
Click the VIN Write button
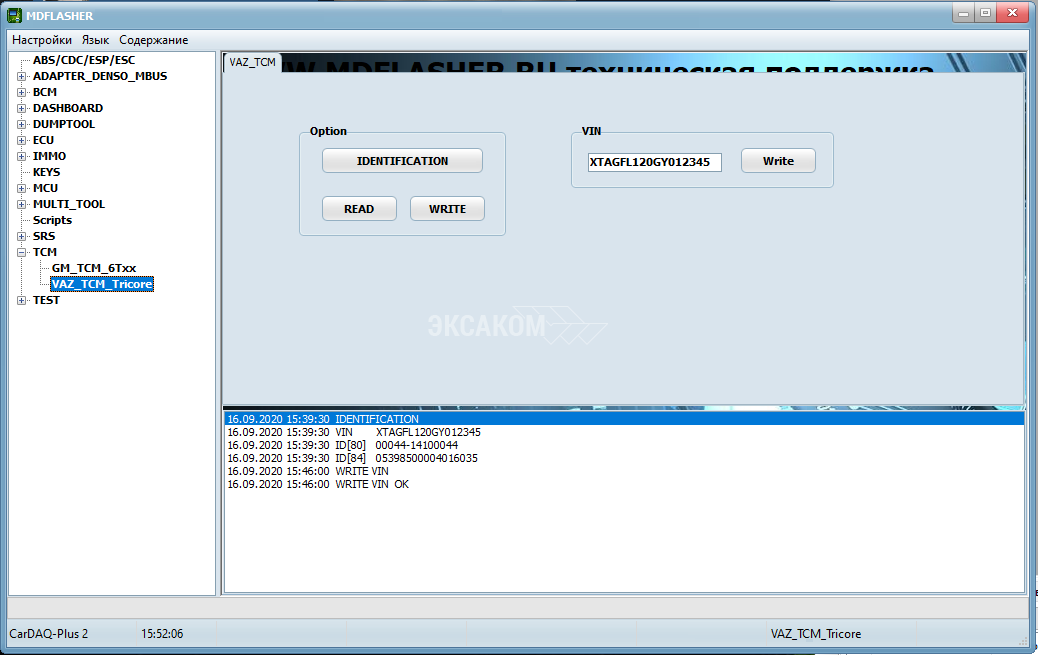[x=778, y=161]
